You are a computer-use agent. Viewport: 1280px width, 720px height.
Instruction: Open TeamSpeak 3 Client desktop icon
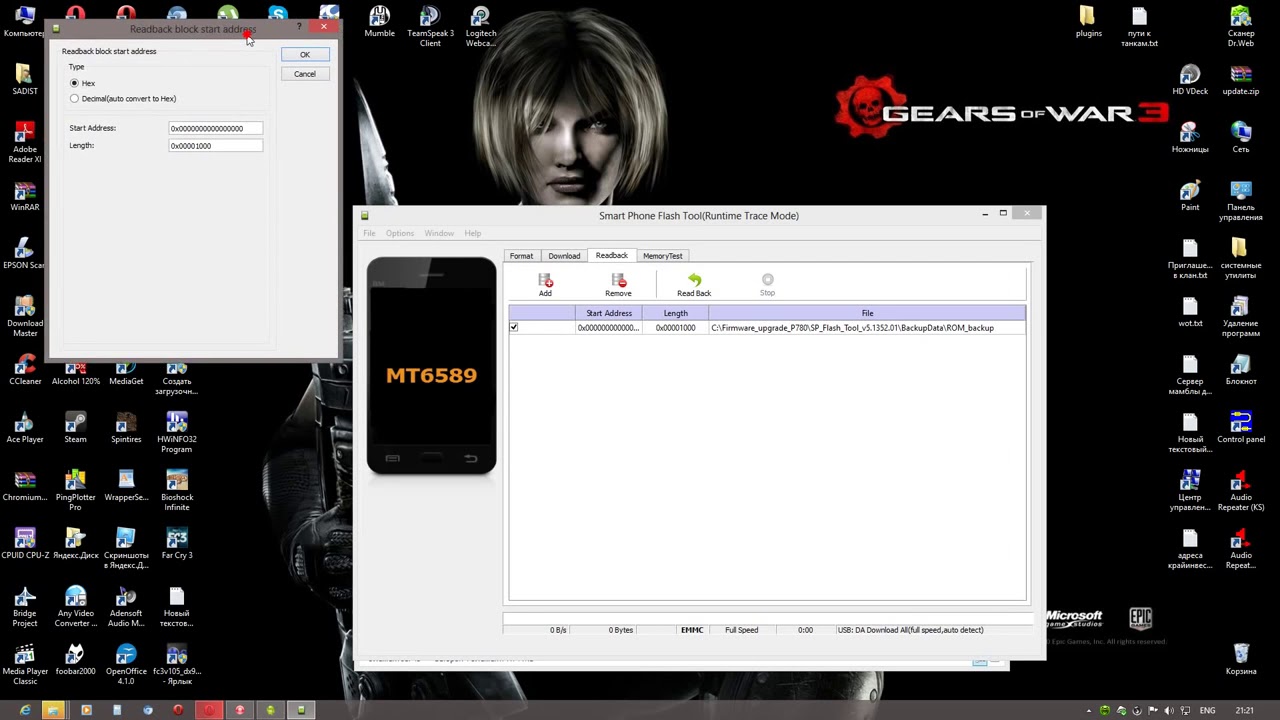point(430,26)
